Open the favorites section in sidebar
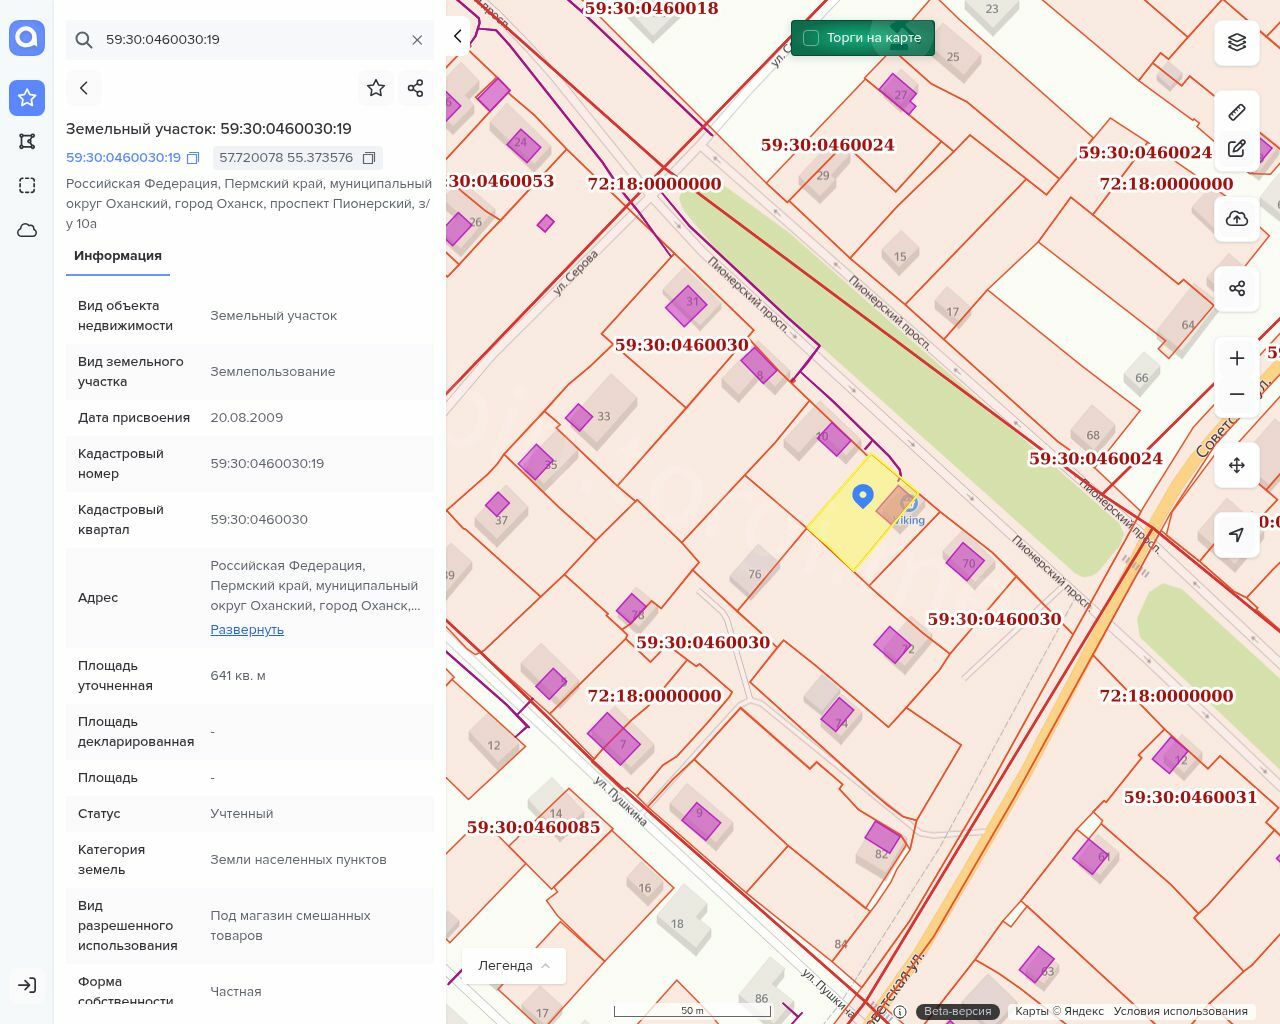Viewport: 1280px width, 1024px height. pyautogui.click(x=27, y=97)
